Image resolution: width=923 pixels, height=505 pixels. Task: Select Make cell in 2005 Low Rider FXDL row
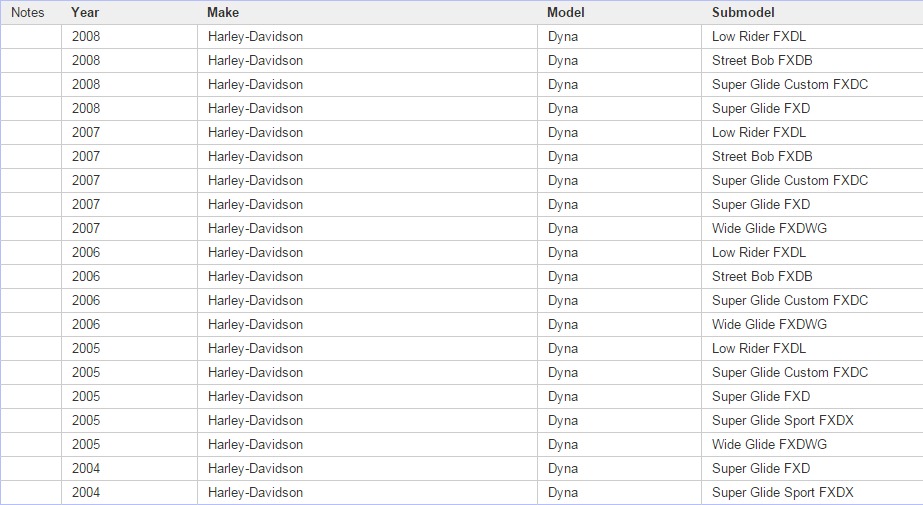pos(255,349)
